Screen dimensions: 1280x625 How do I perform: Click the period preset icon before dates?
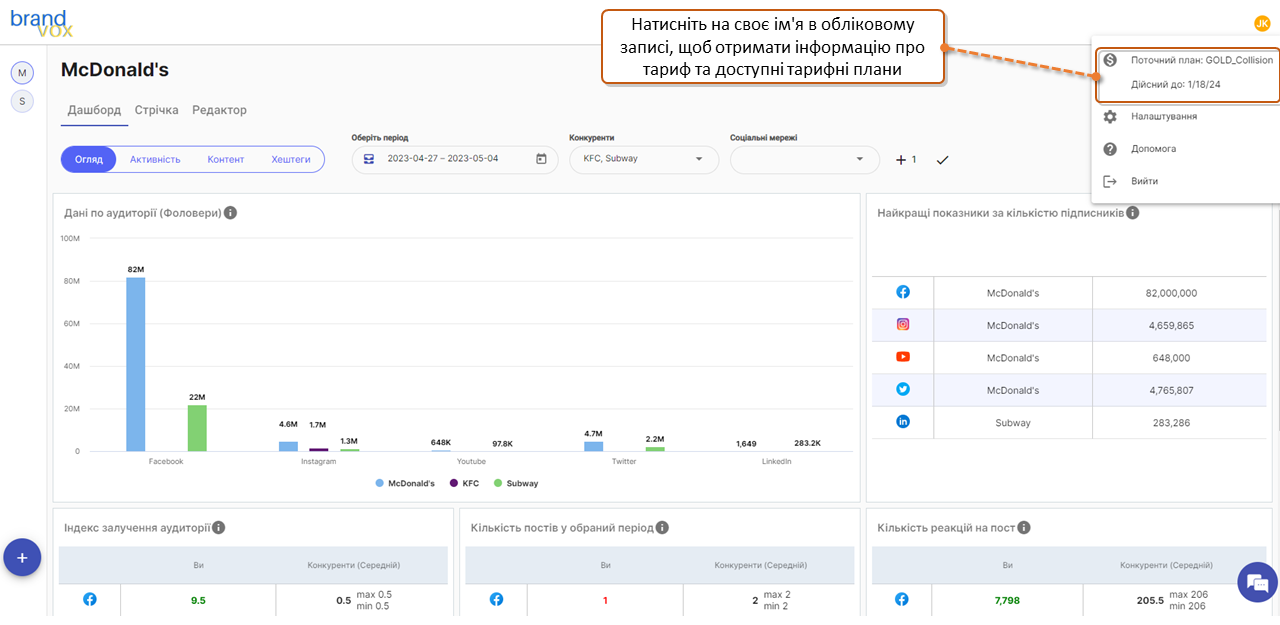coord(369,159)
